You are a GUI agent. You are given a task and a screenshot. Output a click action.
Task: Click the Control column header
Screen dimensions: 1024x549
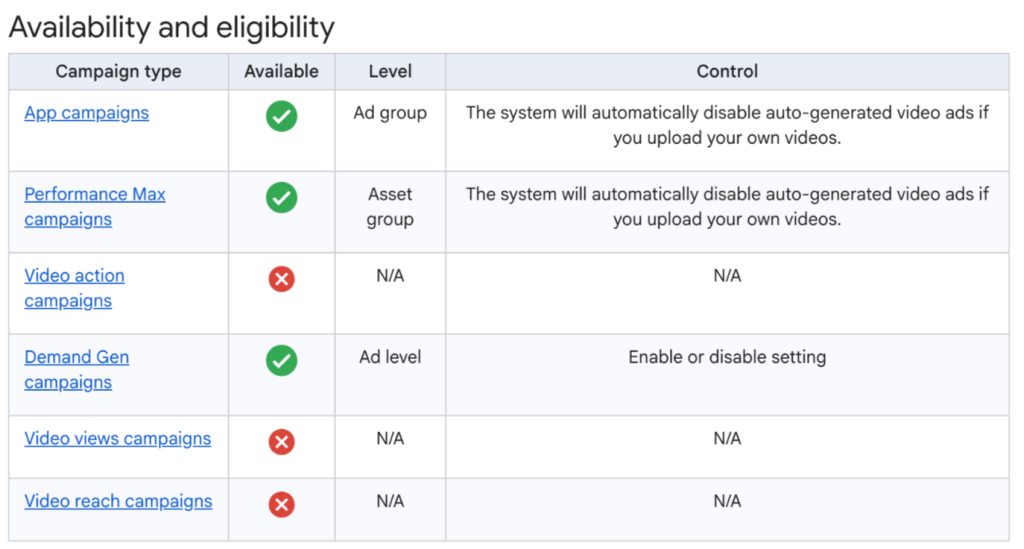pos(727,72)
